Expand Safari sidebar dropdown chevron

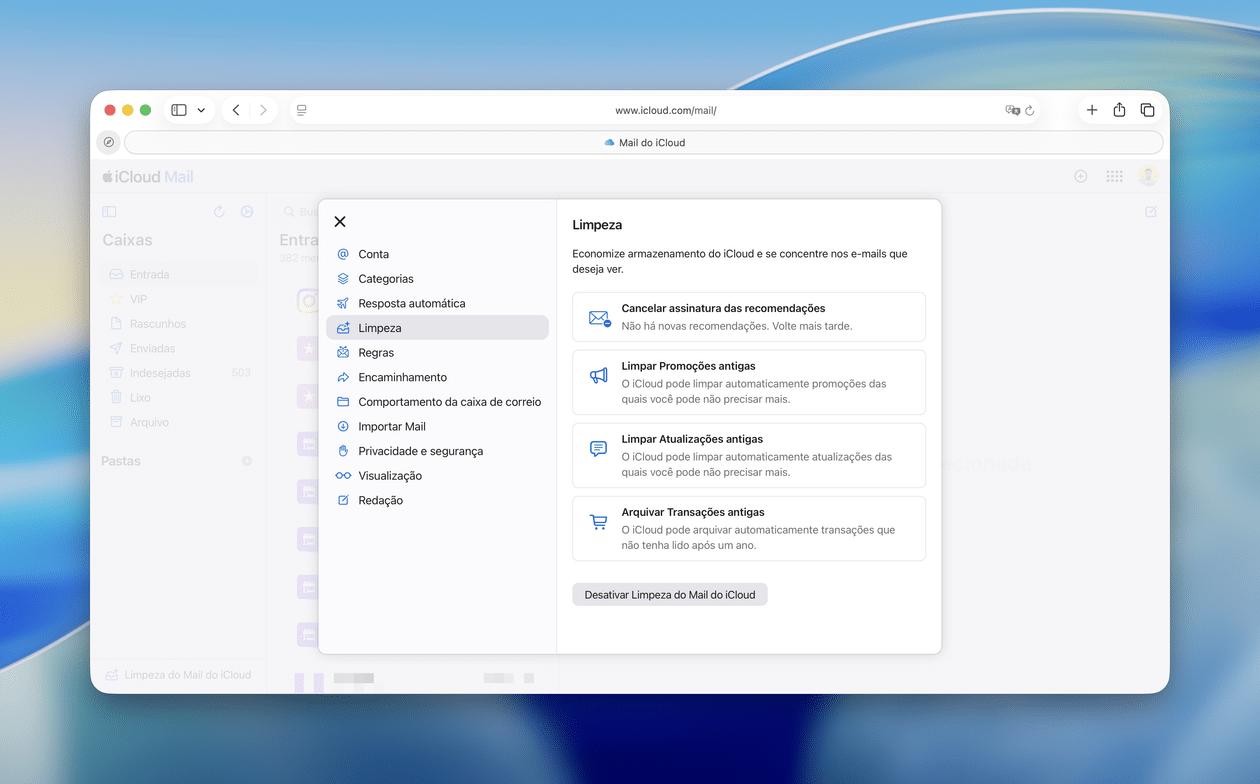tap(201, 110)
